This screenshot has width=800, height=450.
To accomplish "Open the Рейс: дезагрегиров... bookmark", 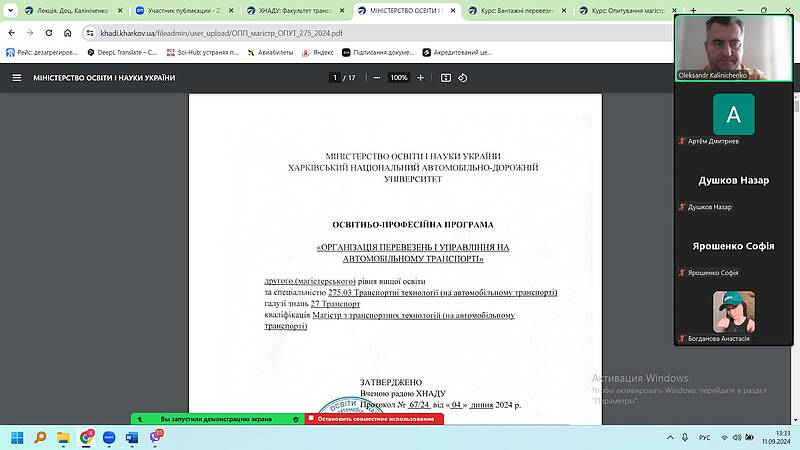I will pyautogui.click(x=42, y=52).
